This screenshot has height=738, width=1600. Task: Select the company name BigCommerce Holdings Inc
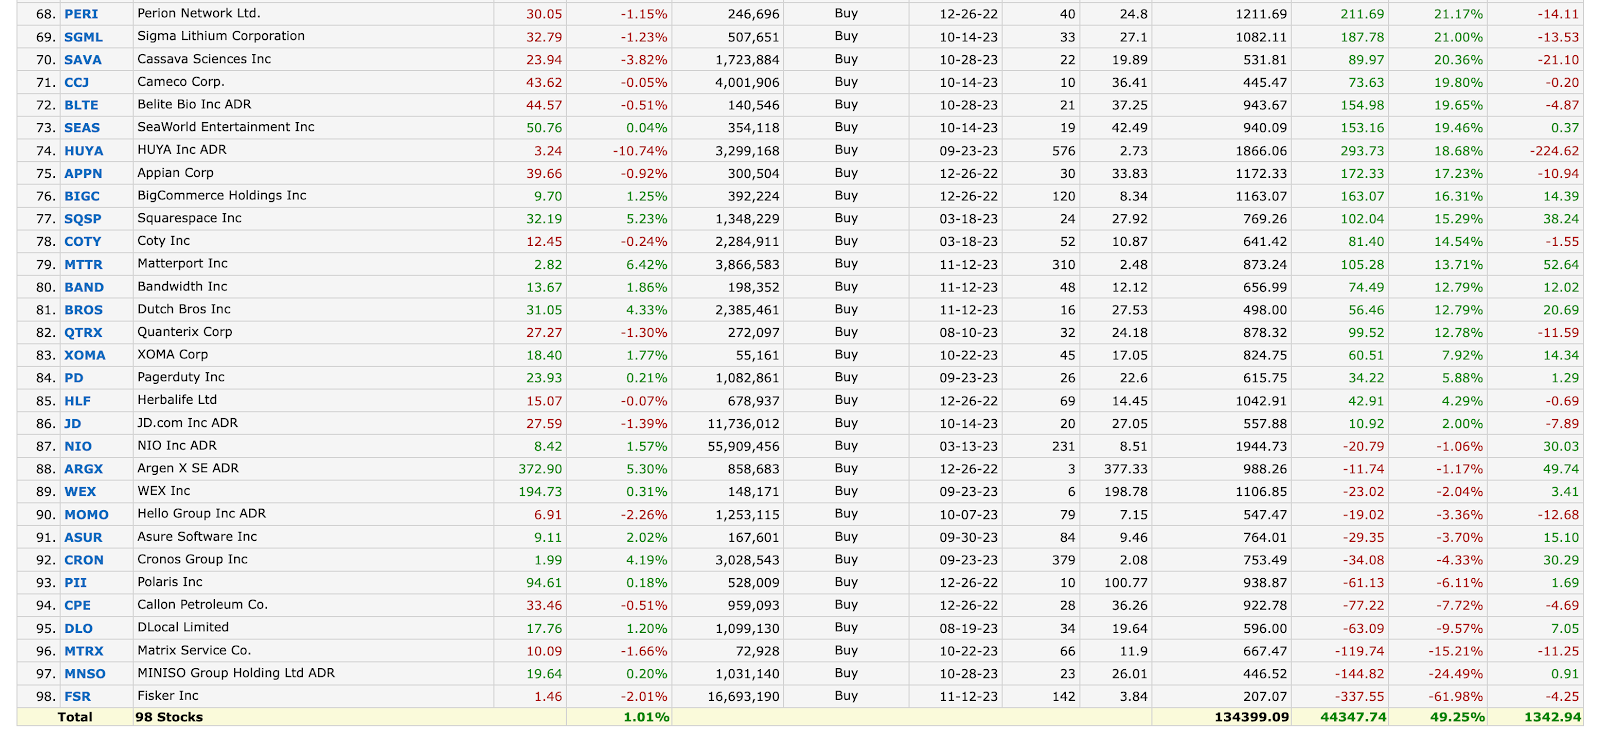coord(222,196)
